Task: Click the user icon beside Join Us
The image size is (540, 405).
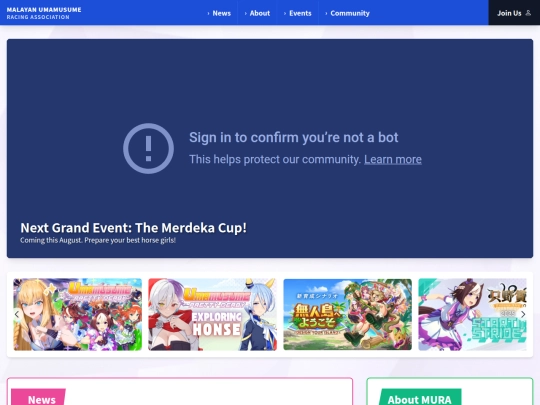Action: pos(528,13)
